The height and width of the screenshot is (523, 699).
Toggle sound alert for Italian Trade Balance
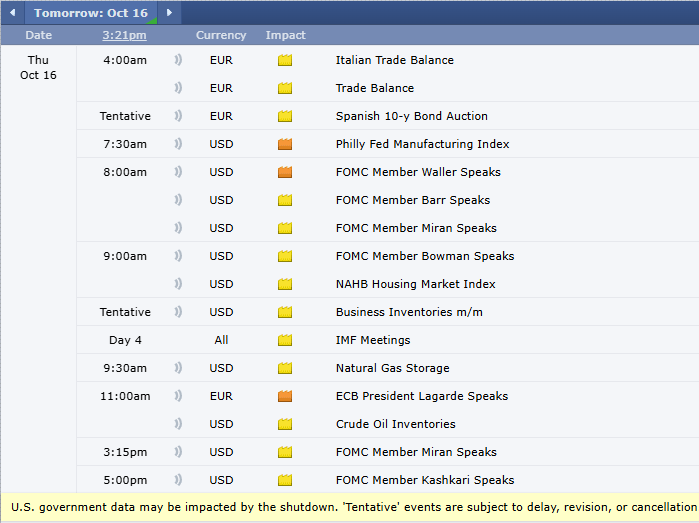coord(178,60)
